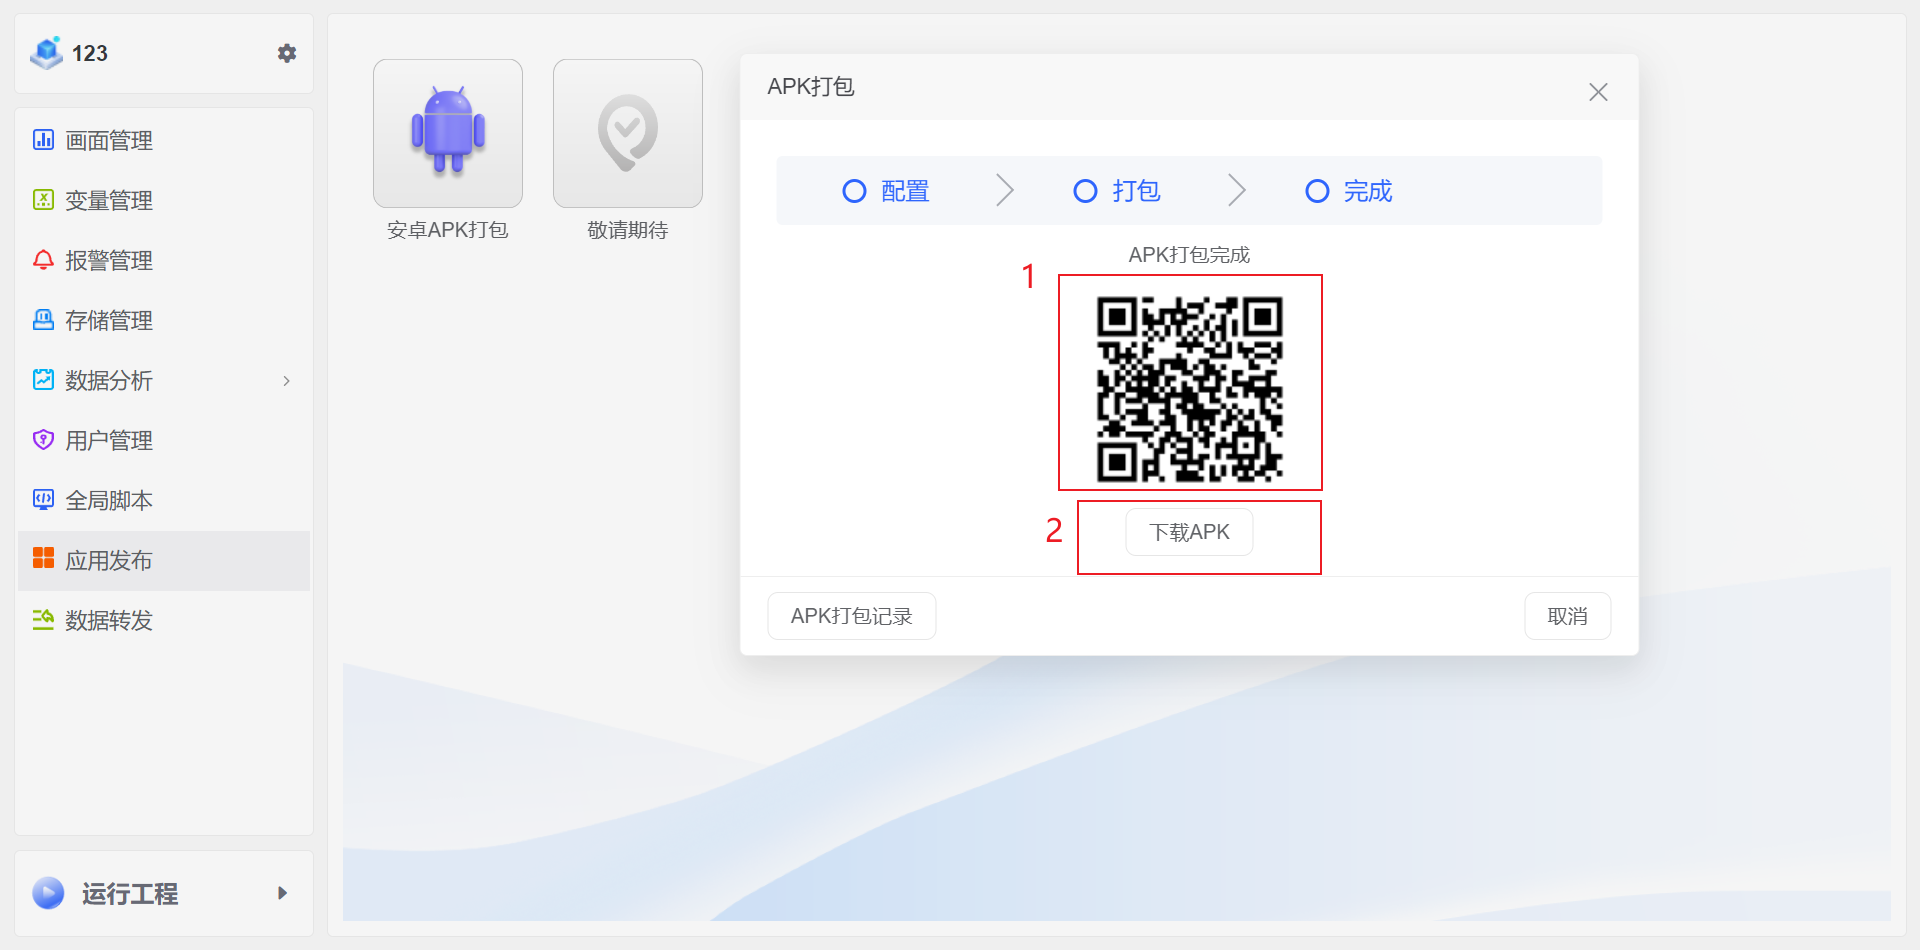
Task: Select 存储管理 storage icon
Action: pos(43,320)
